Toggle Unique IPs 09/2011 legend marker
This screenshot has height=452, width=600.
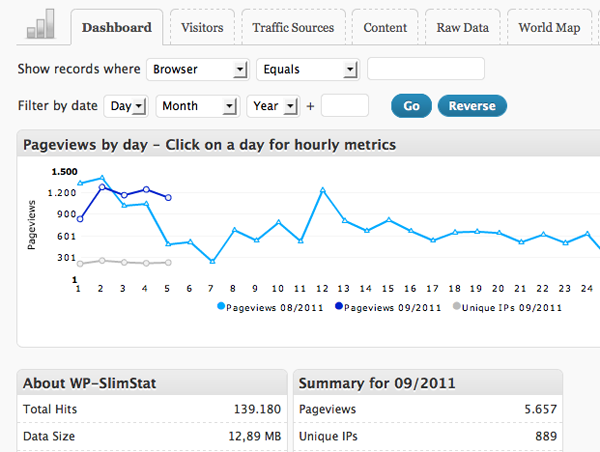(x=458, y=307)
